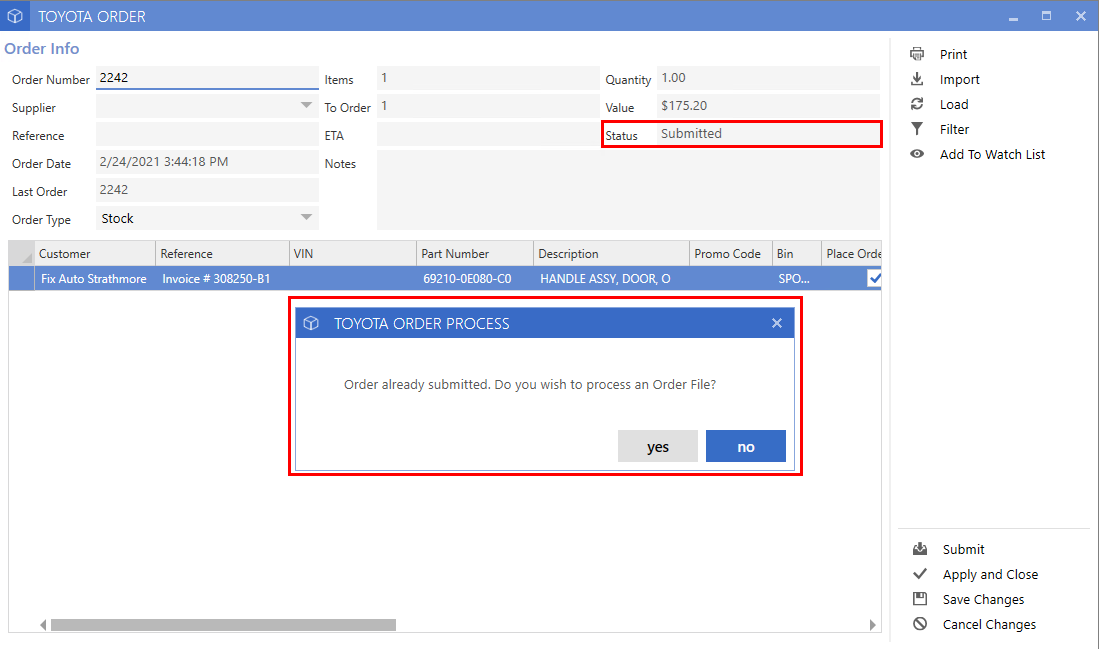Open the Supplier dropdown

pyautogui.click(x=306, y=106)
